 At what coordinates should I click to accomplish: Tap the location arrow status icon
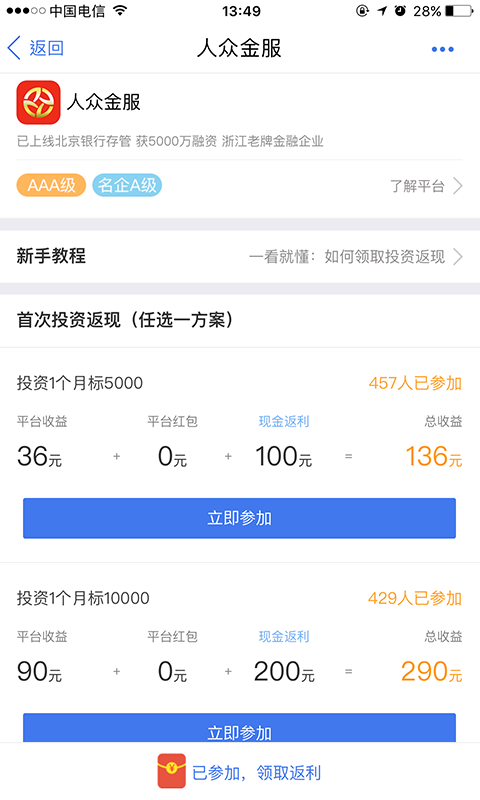pos(383,11)
